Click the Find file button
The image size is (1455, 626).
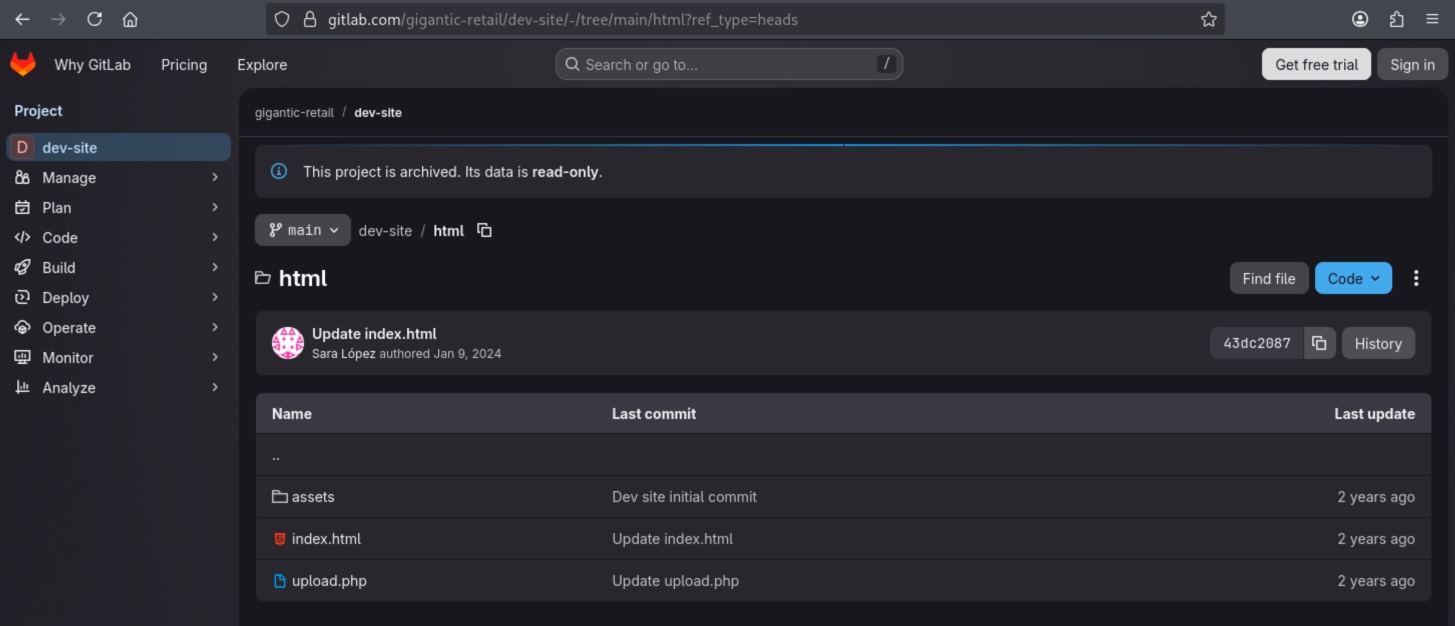click(1268, 278)
